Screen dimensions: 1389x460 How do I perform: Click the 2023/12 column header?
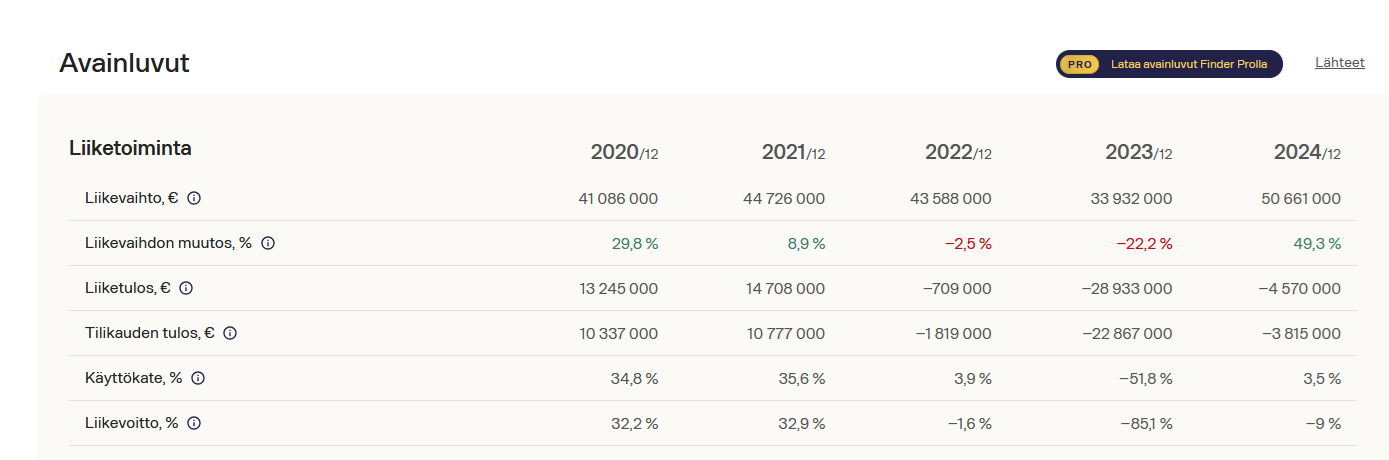[x=1138, y=152]
